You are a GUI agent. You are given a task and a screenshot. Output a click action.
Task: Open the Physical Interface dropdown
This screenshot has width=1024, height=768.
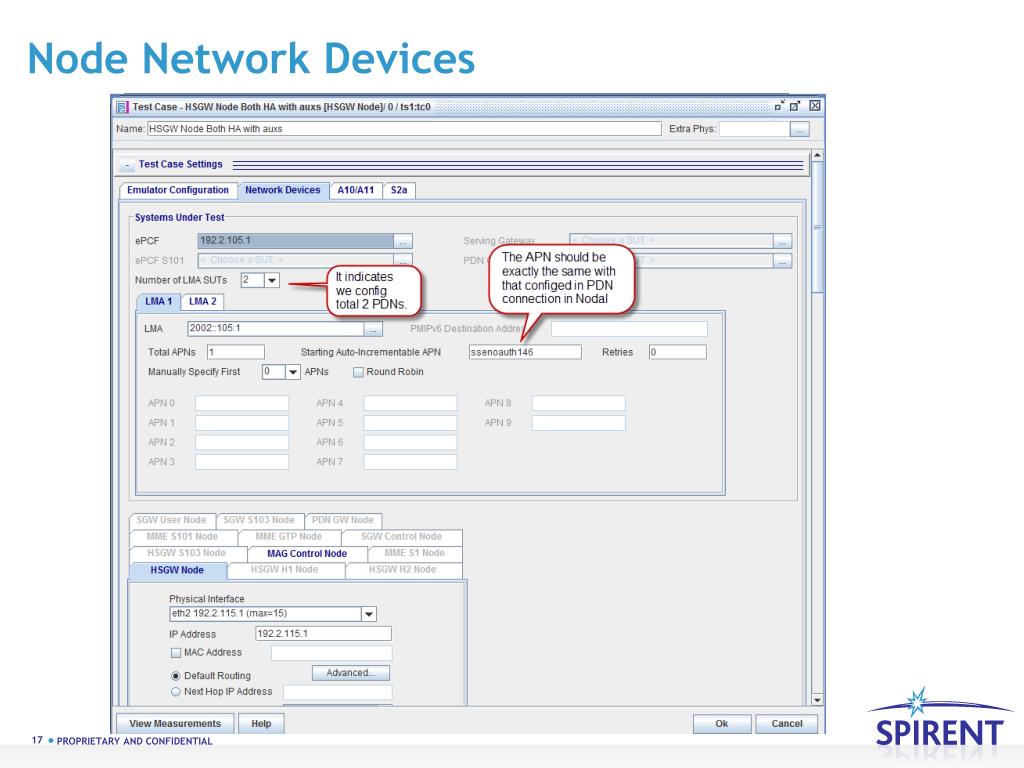click(369, 614)
